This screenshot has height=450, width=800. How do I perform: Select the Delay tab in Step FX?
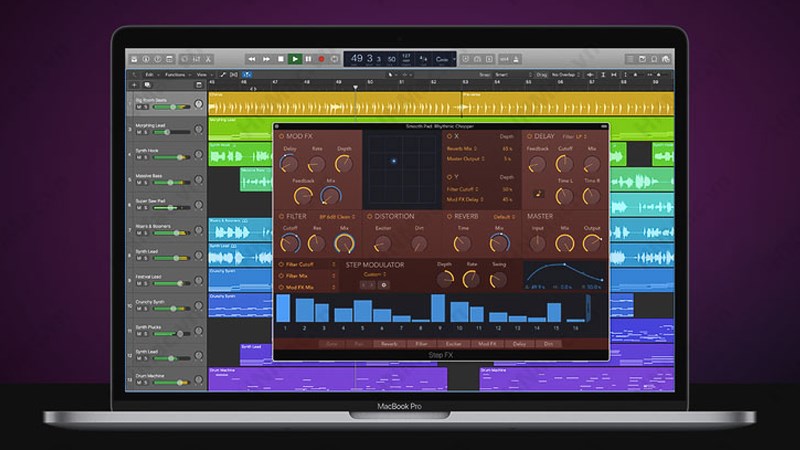pos(519,344)
